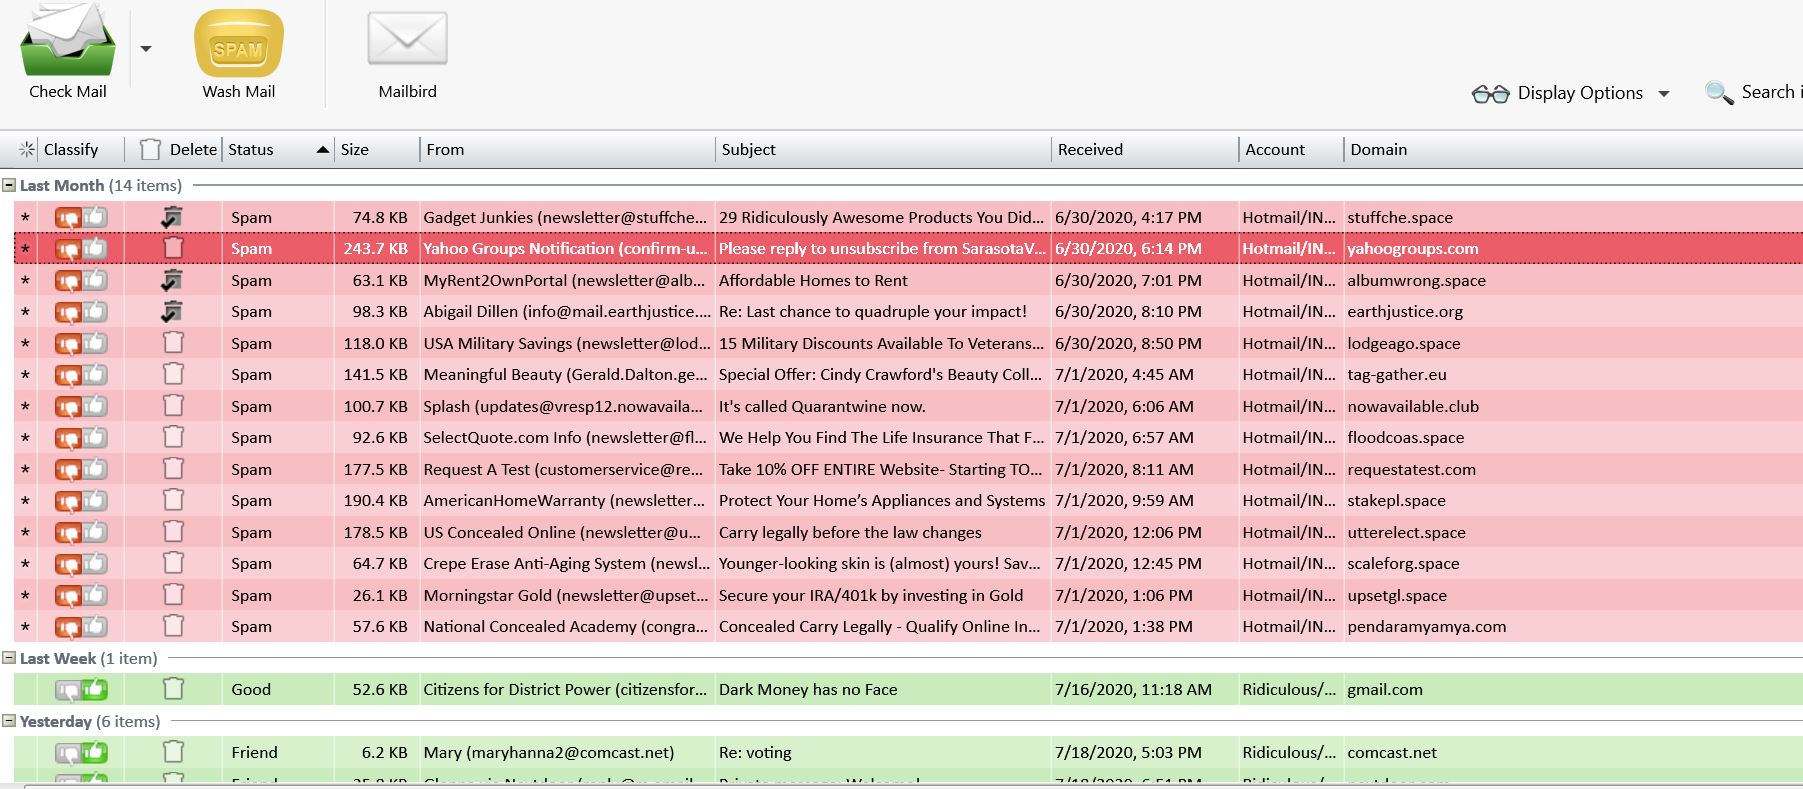Click received time '7/1/2020, 9:59 AM'
Image resolution: width=1803 pixels, height=789 pixels.
[1124, 500]
